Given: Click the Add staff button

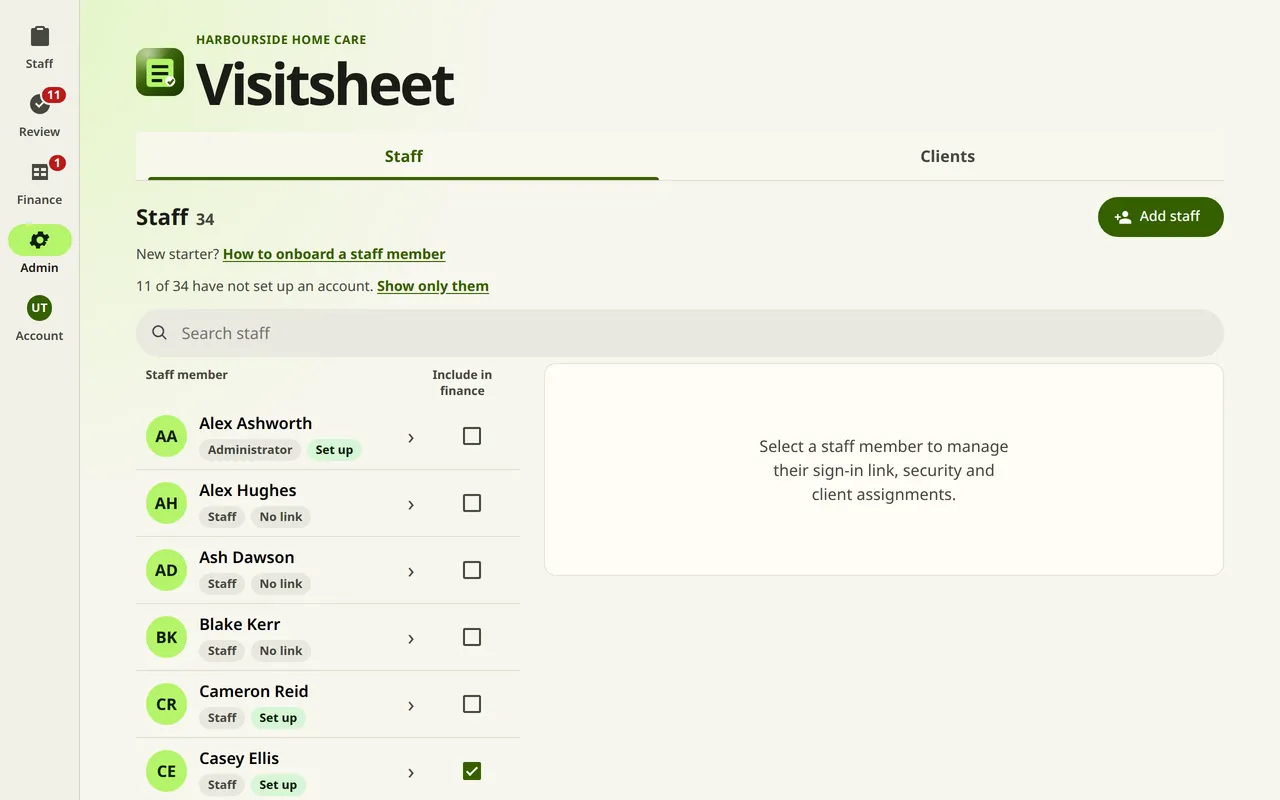Looking at the screenshot, I should [x=1160, y=216].
